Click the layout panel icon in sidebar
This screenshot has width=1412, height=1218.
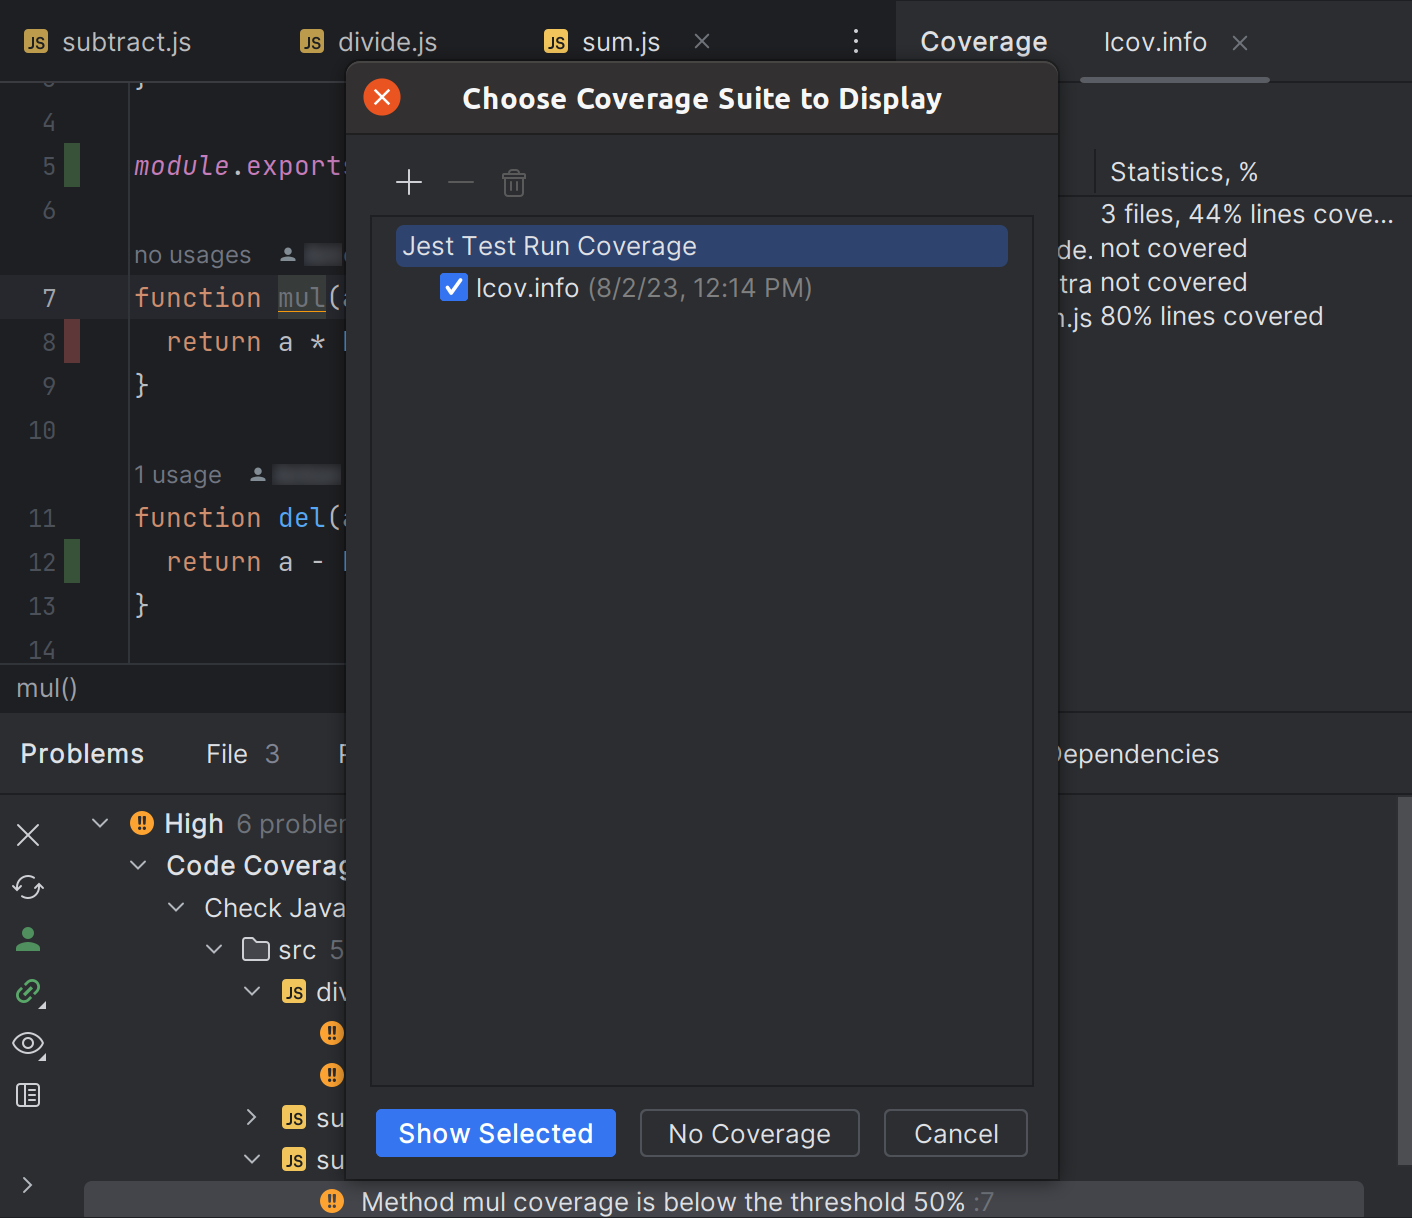tap(28, 1095)
